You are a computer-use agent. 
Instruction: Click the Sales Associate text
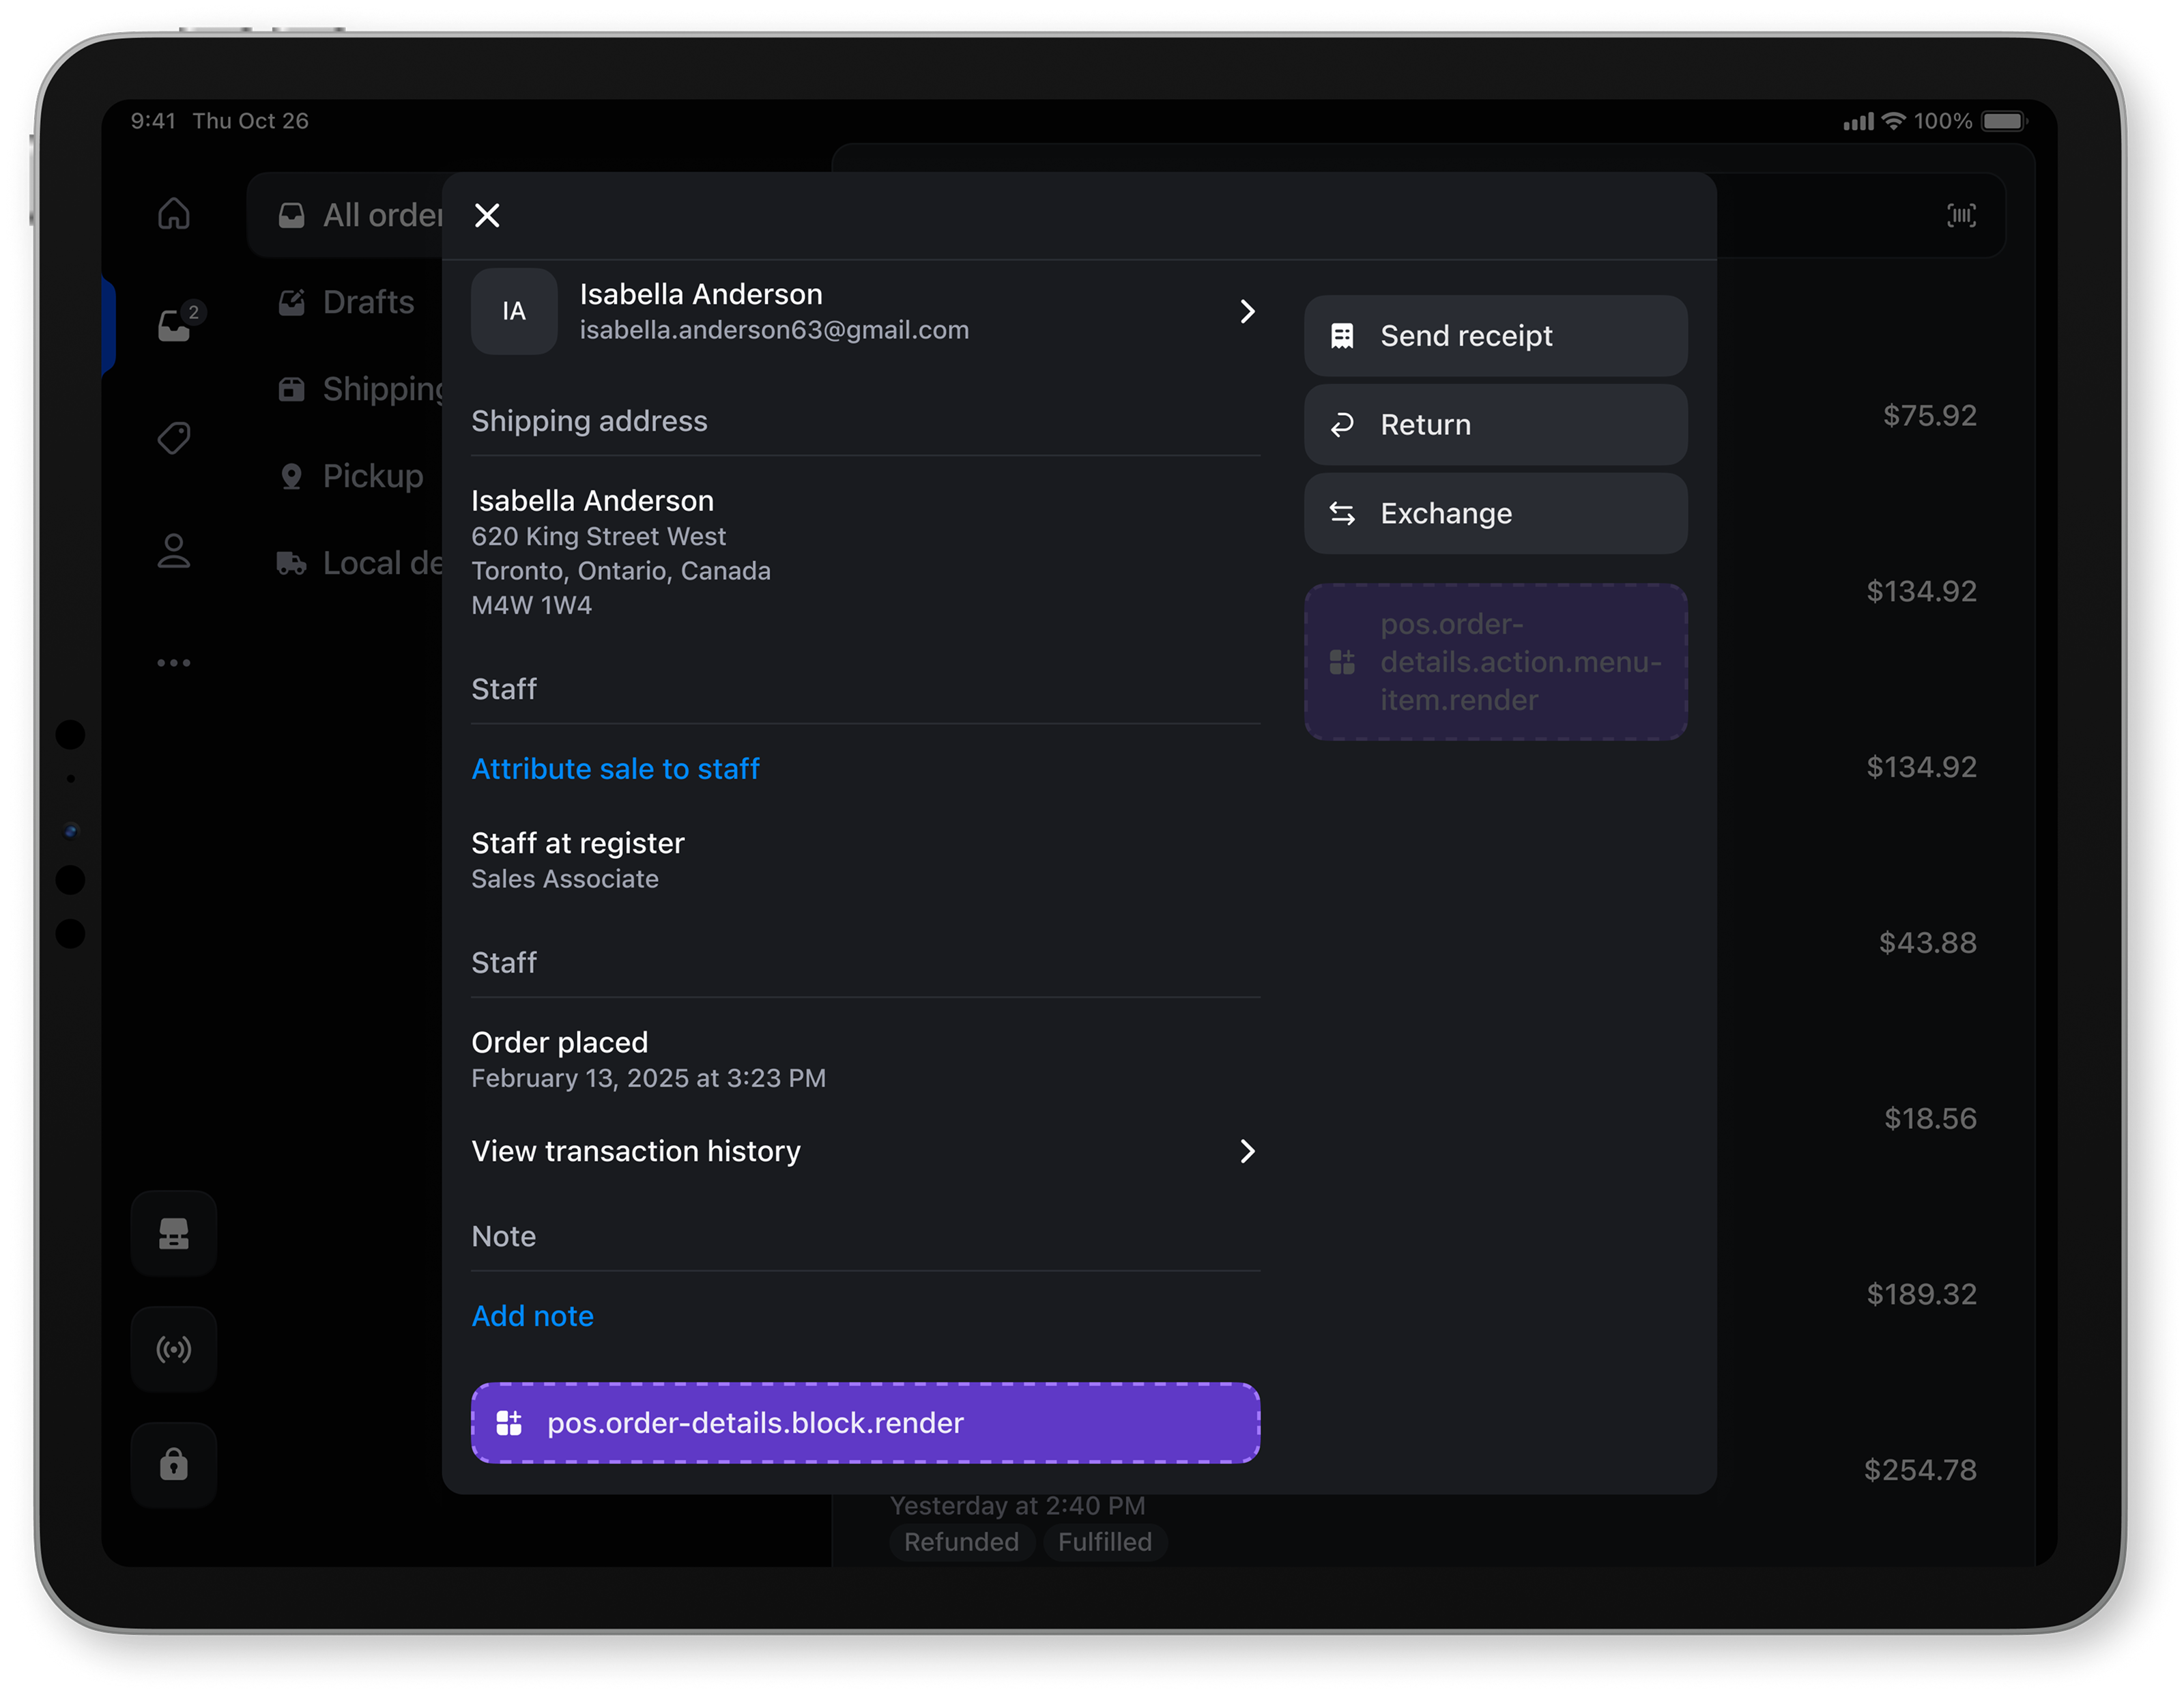tap(564, 879)
